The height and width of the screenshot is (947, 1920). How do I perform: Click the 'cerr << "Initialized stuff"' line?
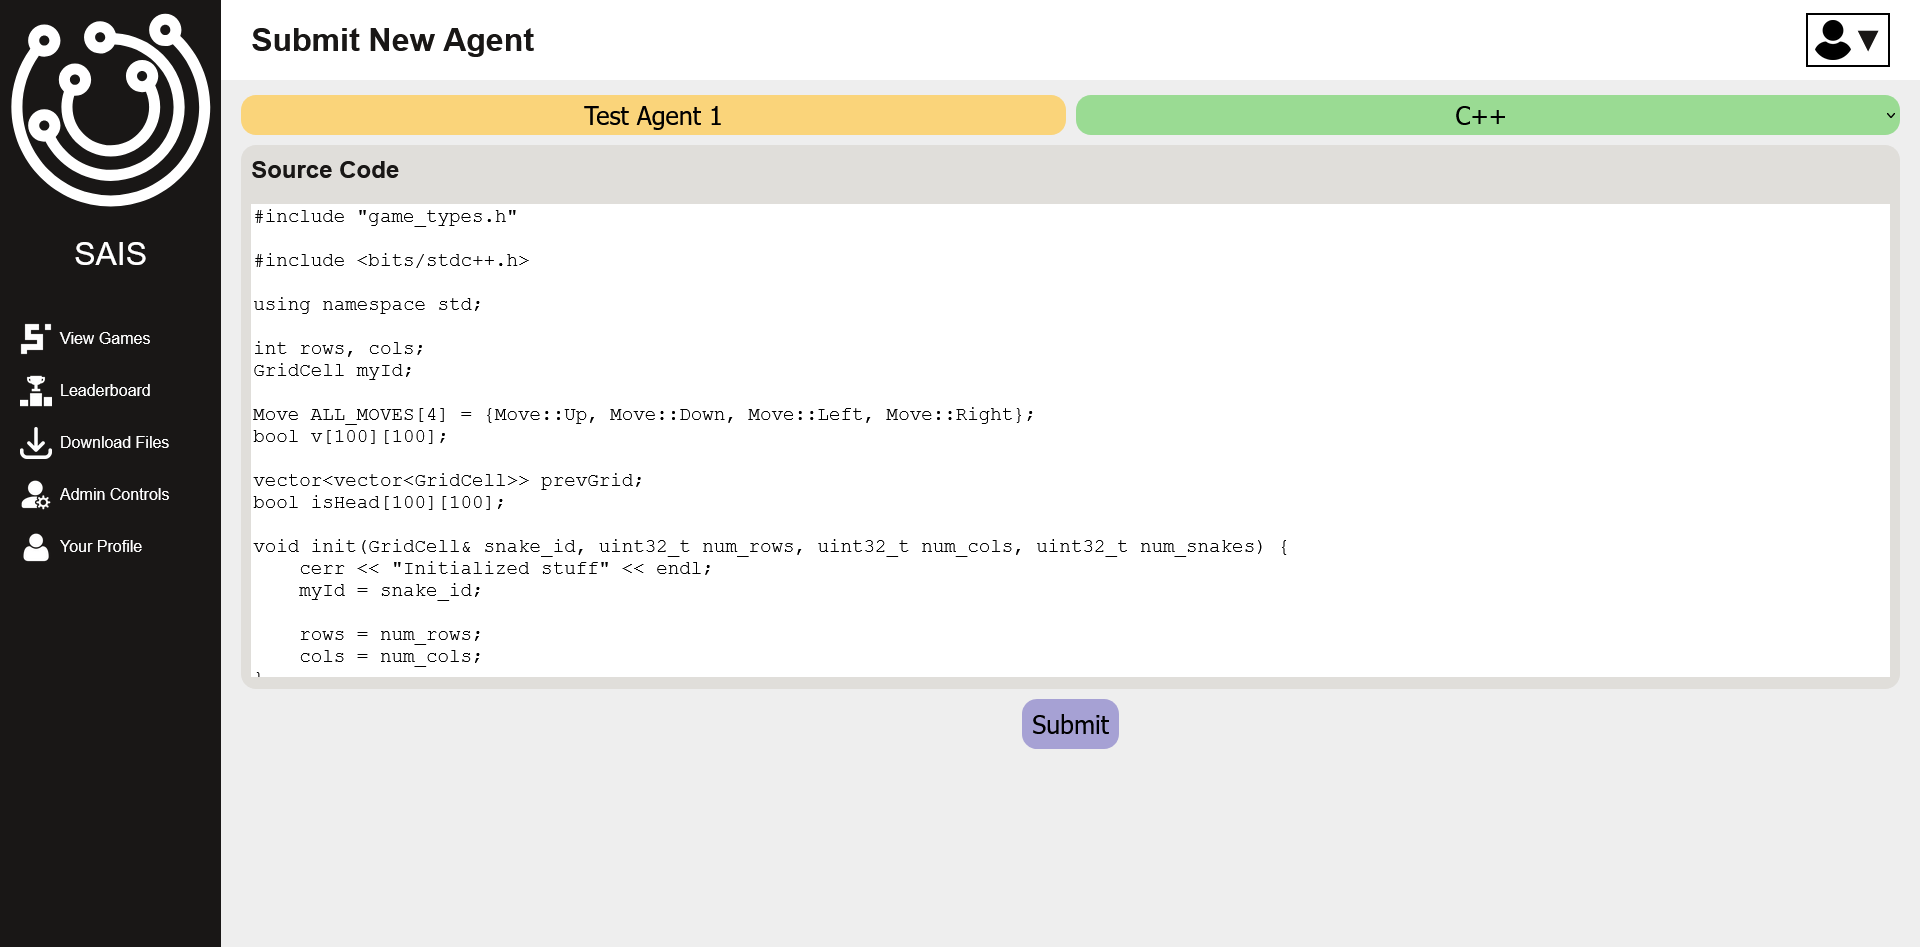click(x=506, y=568)
